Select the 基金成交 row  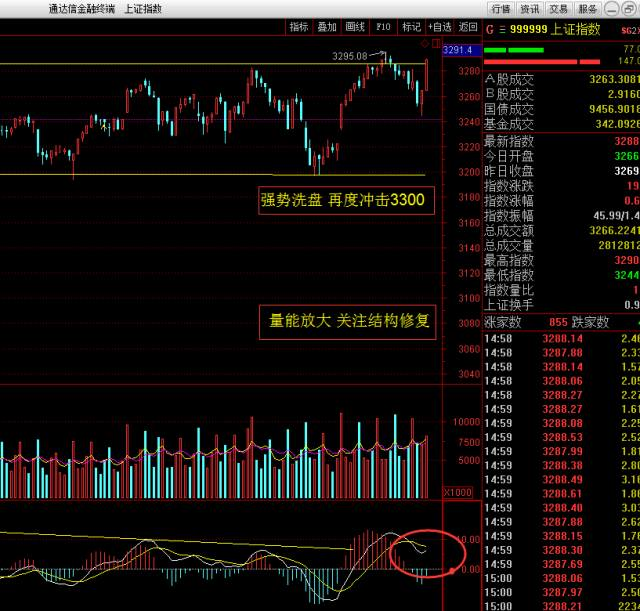click(x=562, y=124)
